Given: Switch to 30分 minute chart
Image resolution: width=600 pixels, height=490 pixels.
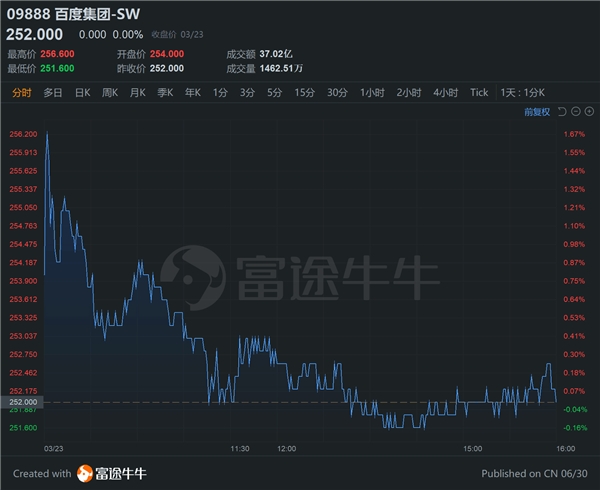Looking at the screenshot, I should click(338, 93).
